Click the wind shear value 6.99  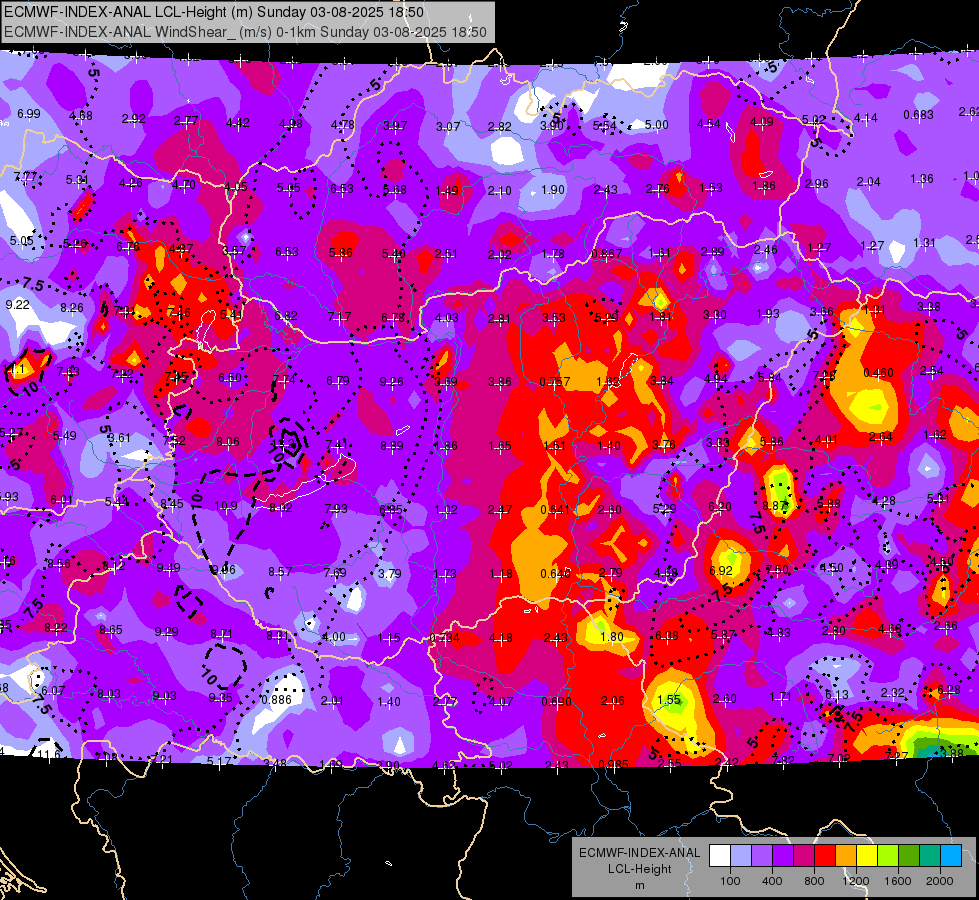29,114
